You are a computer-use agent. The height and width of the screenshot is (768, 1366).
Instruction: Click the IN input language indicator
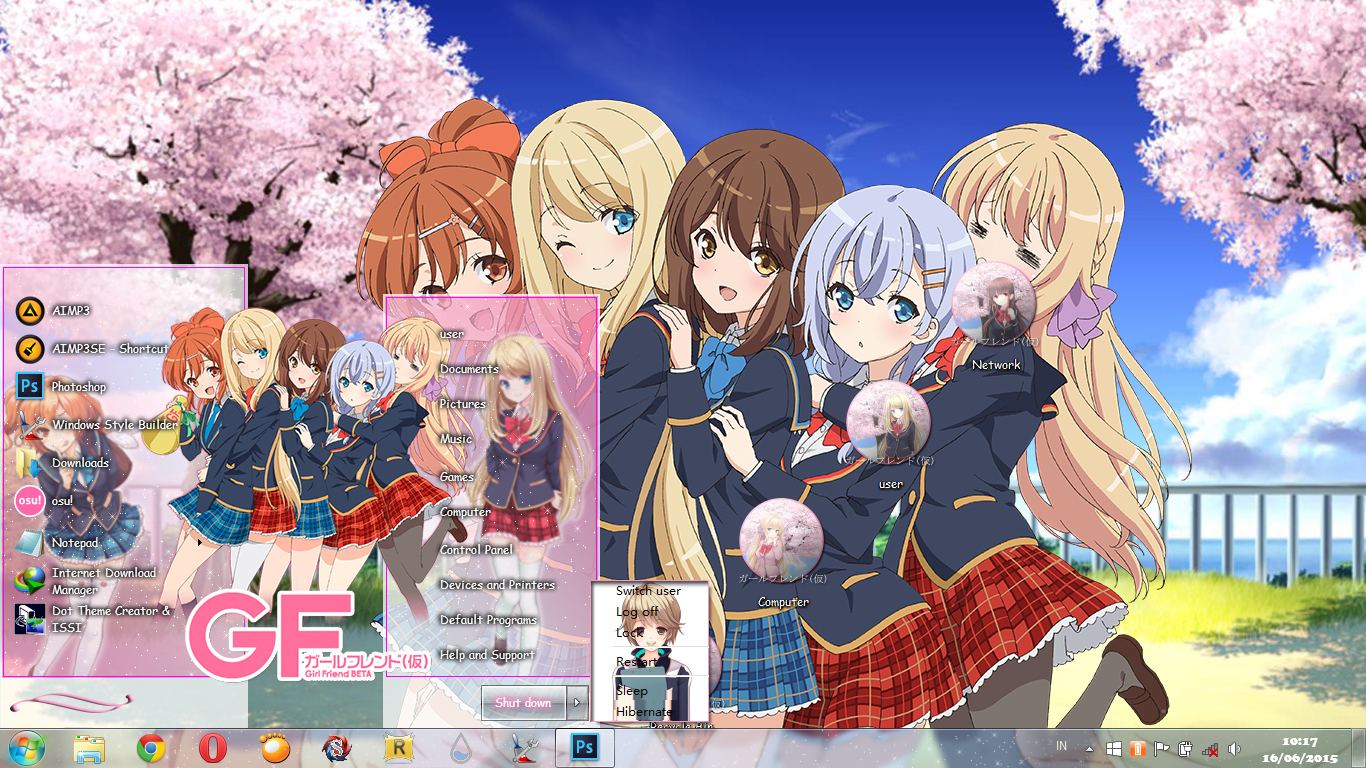point(1061,747)
